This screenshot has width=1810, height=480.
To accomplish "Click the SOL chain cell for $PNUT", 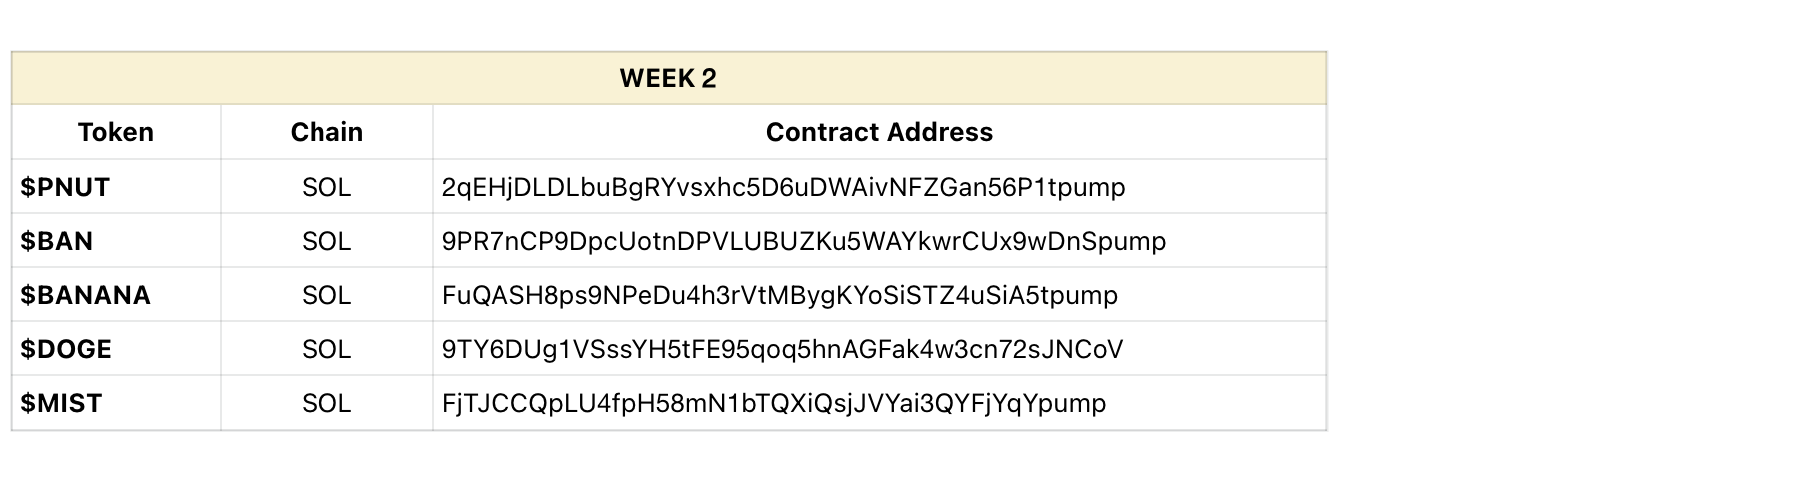I will (x=327, y=187).
